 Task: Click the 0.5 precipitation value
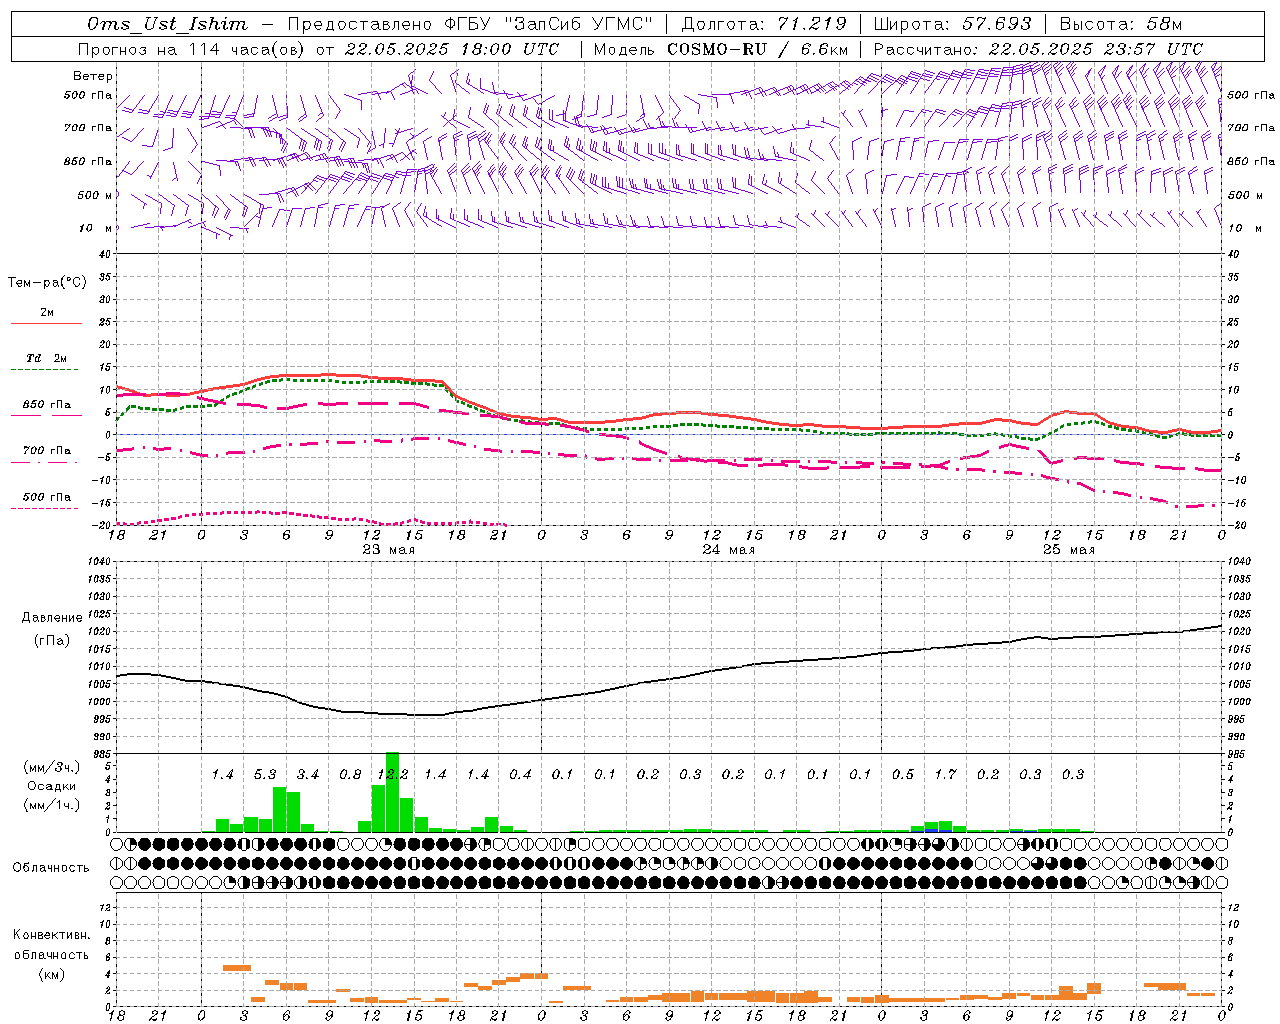903,775
